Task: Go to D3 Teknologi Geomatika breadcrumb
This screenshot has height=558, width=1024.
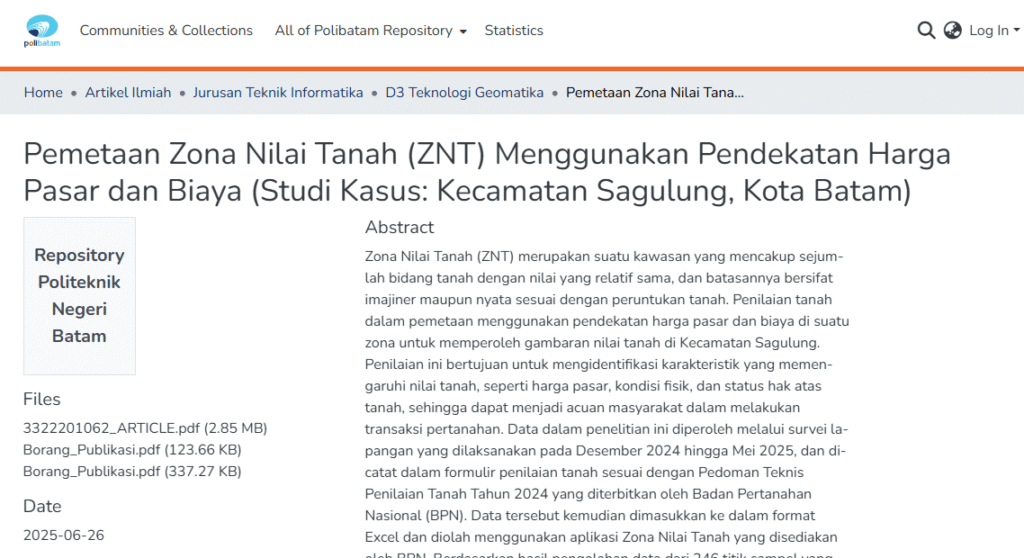Action: (464, 93)
